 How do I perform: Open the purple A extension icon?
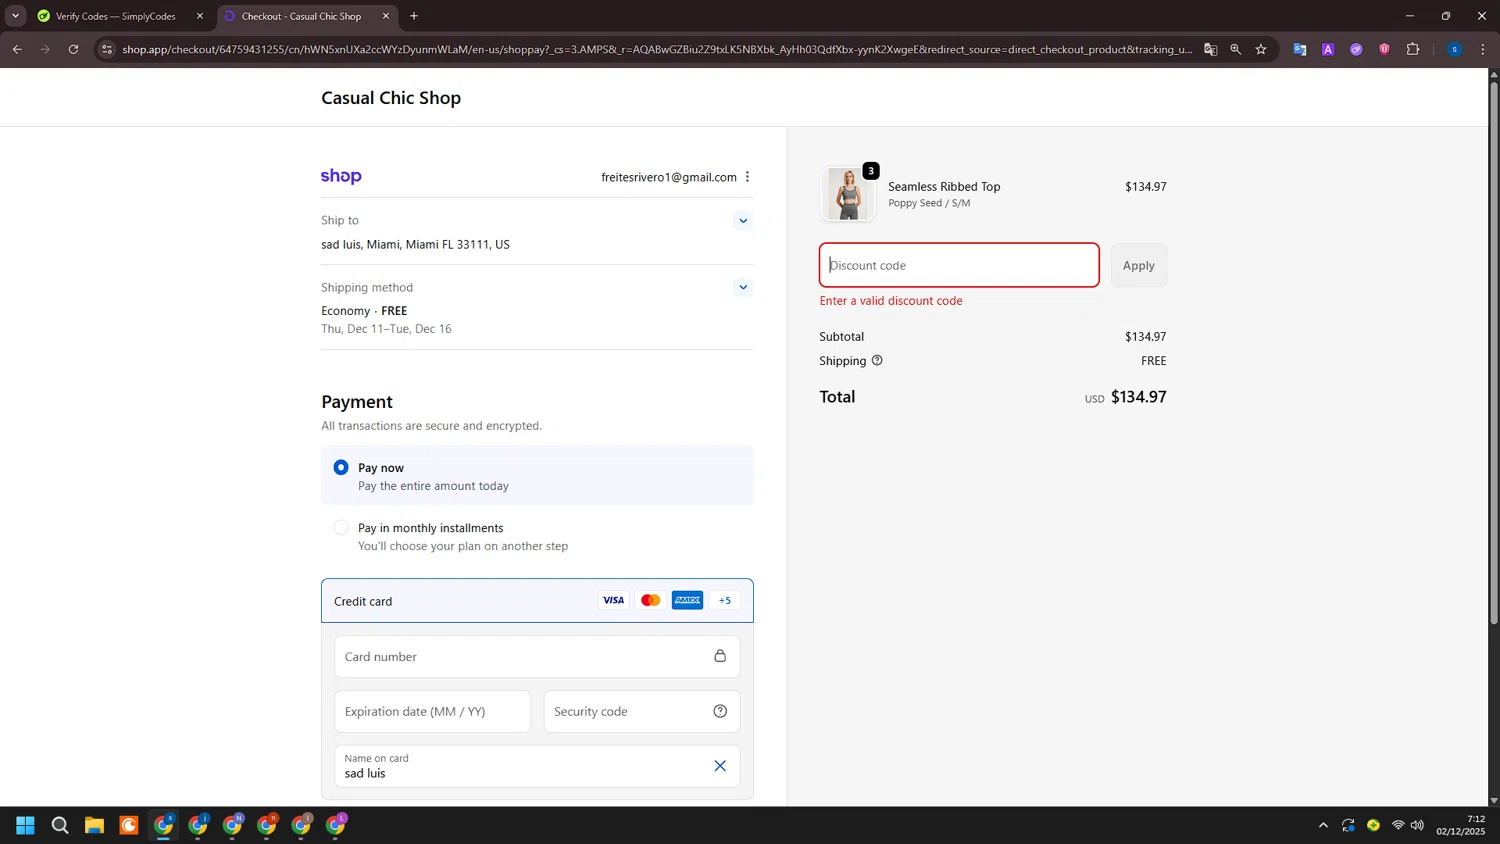(1328, 49)
